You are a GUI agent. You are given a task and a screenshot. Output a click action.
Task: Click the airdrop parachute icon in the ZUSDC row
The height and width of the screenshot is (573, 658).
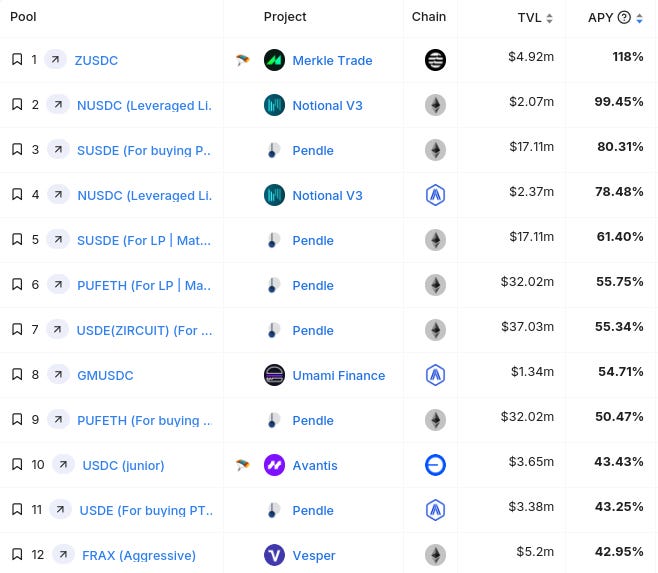243,60
